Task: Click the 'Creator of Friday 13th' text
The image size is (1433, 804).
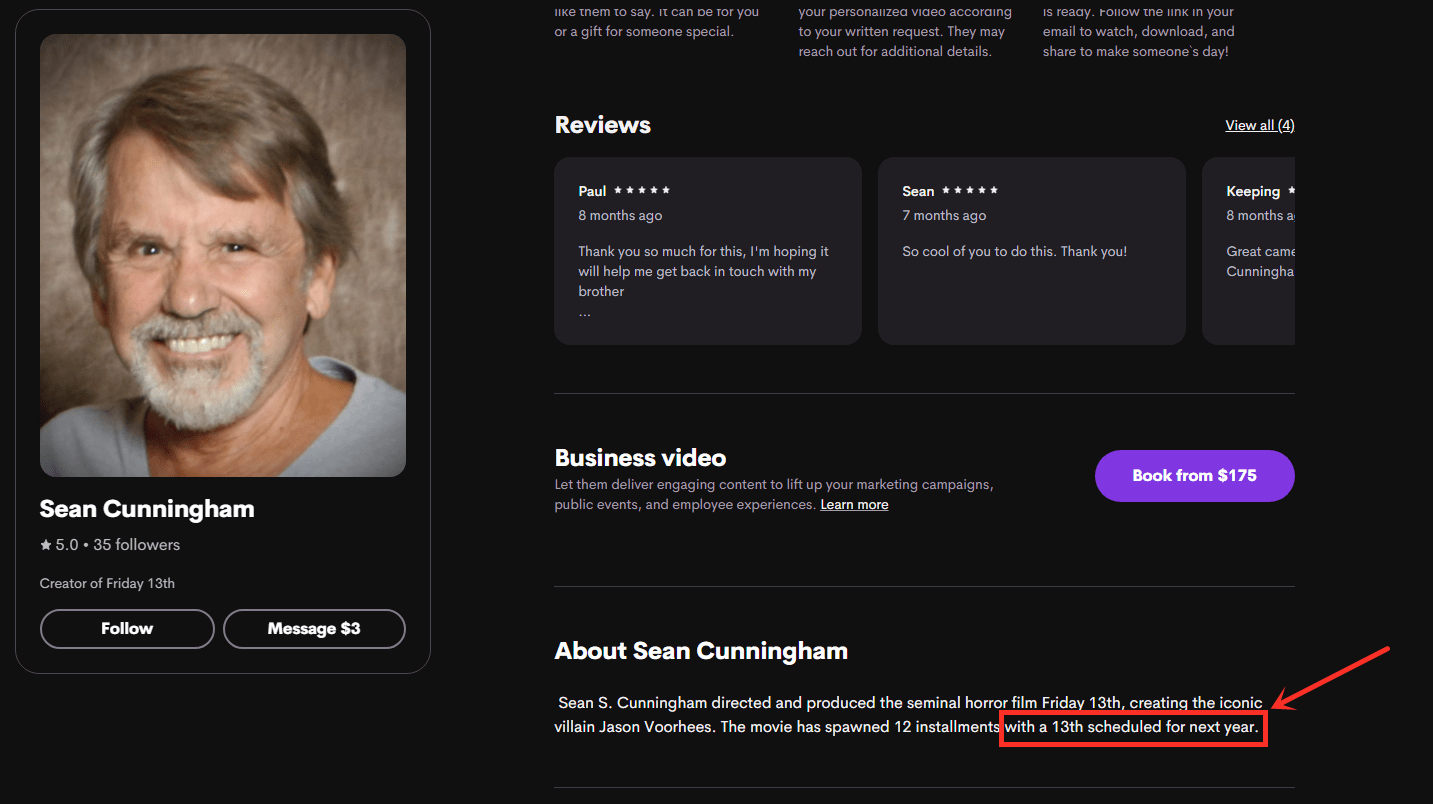Action: (107, 583)
